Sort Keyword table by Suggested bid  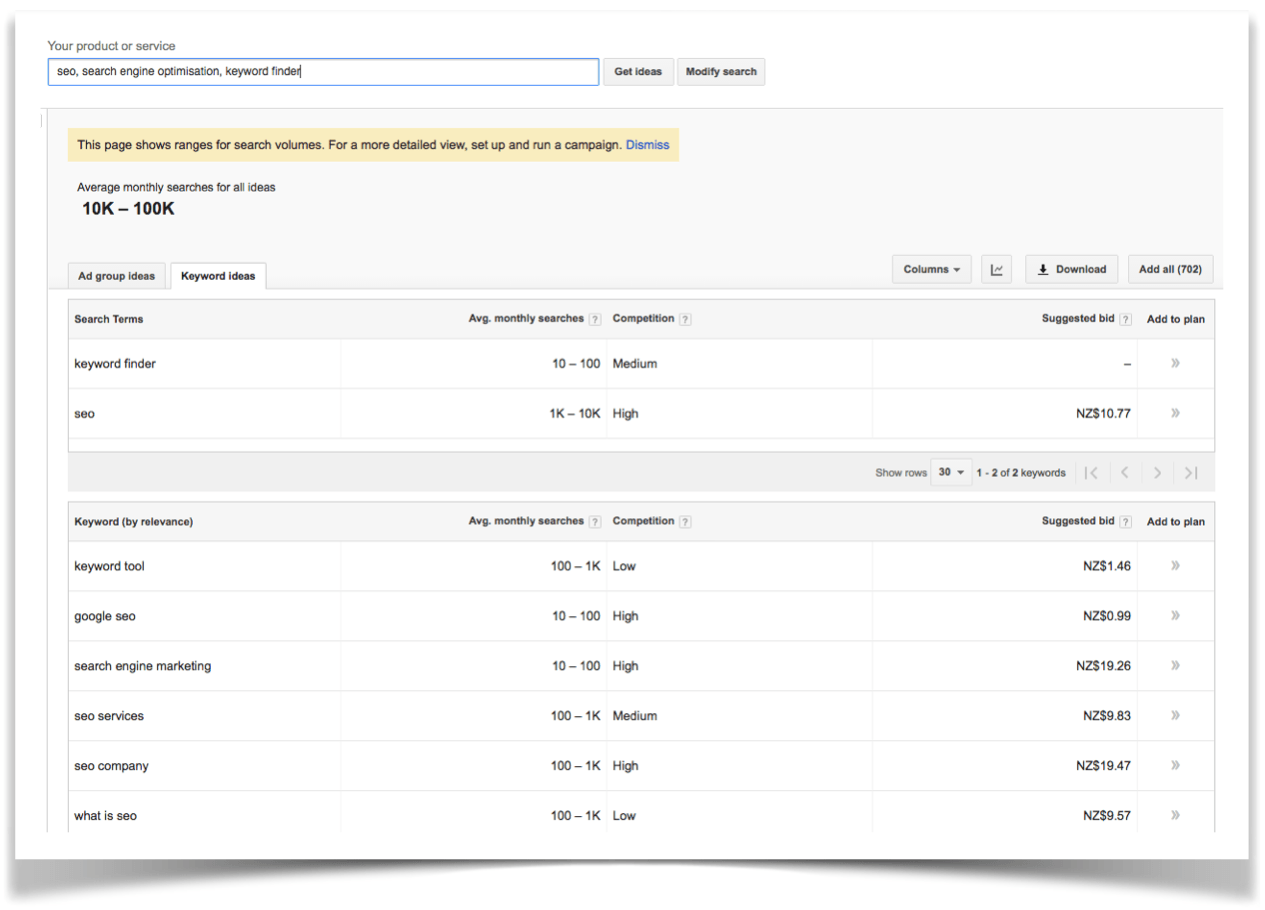(1078, 521)
